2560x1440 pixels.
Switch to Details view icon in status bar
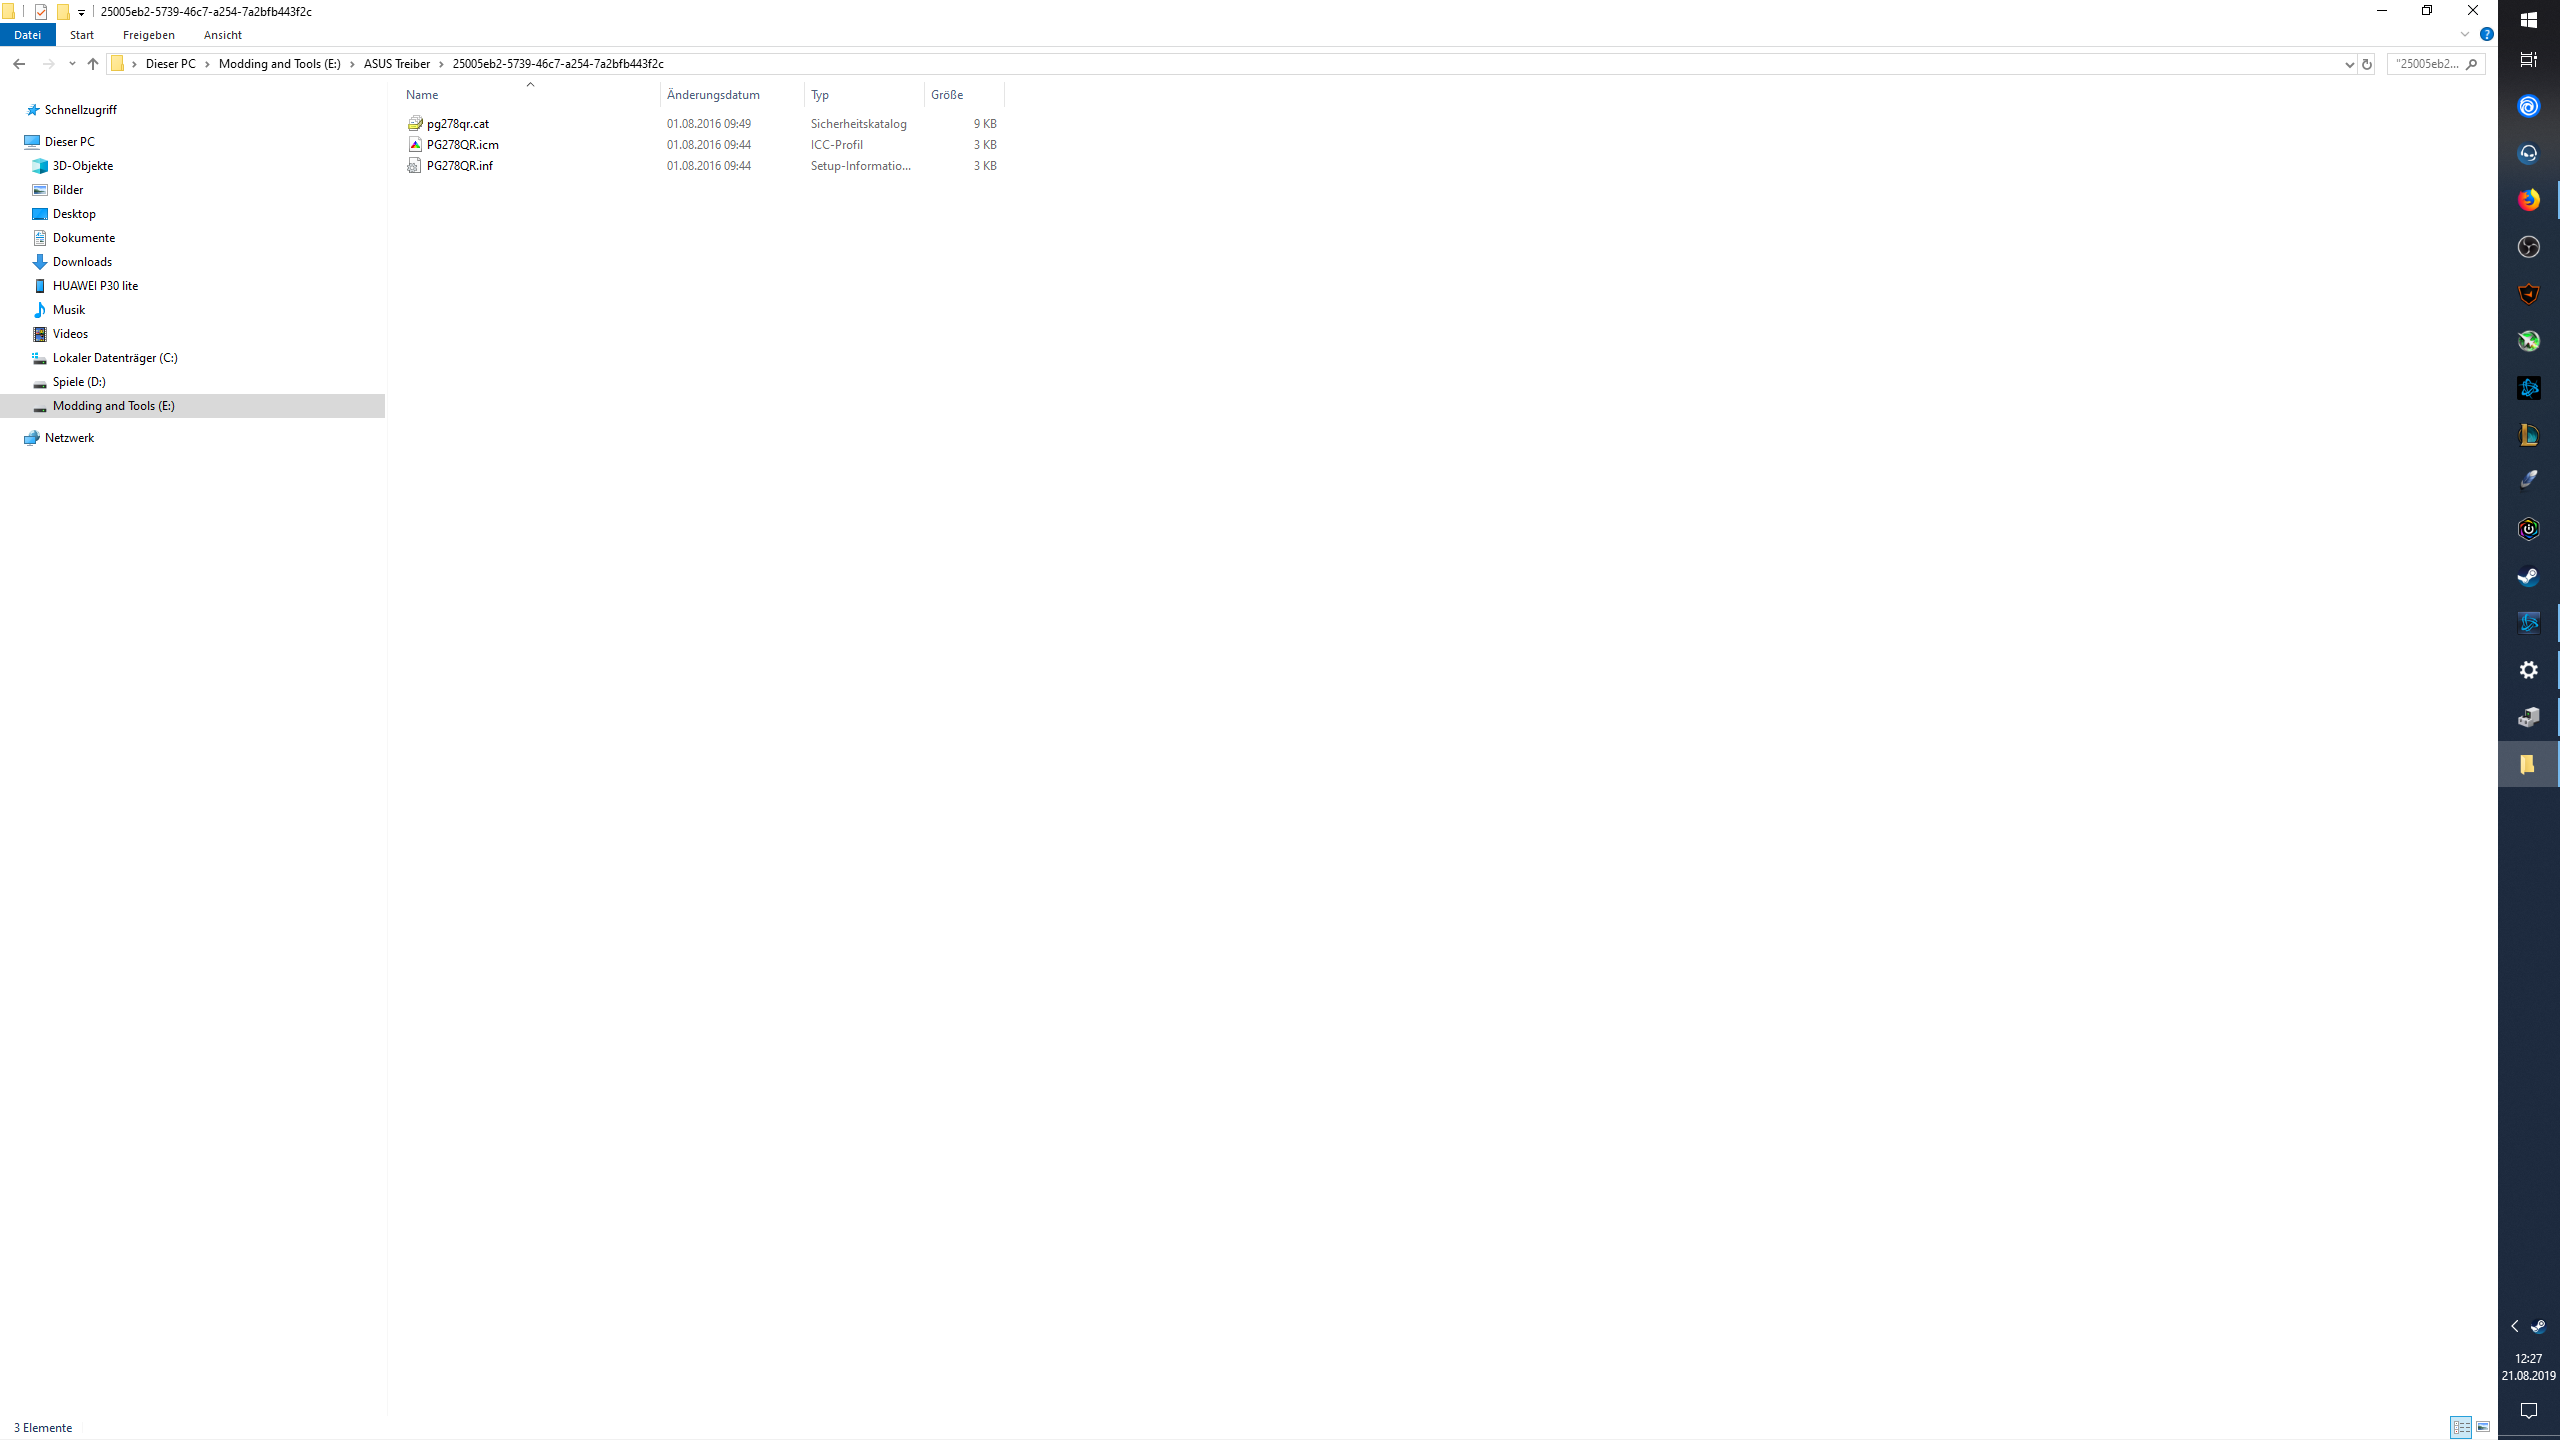(2461, 1427)
